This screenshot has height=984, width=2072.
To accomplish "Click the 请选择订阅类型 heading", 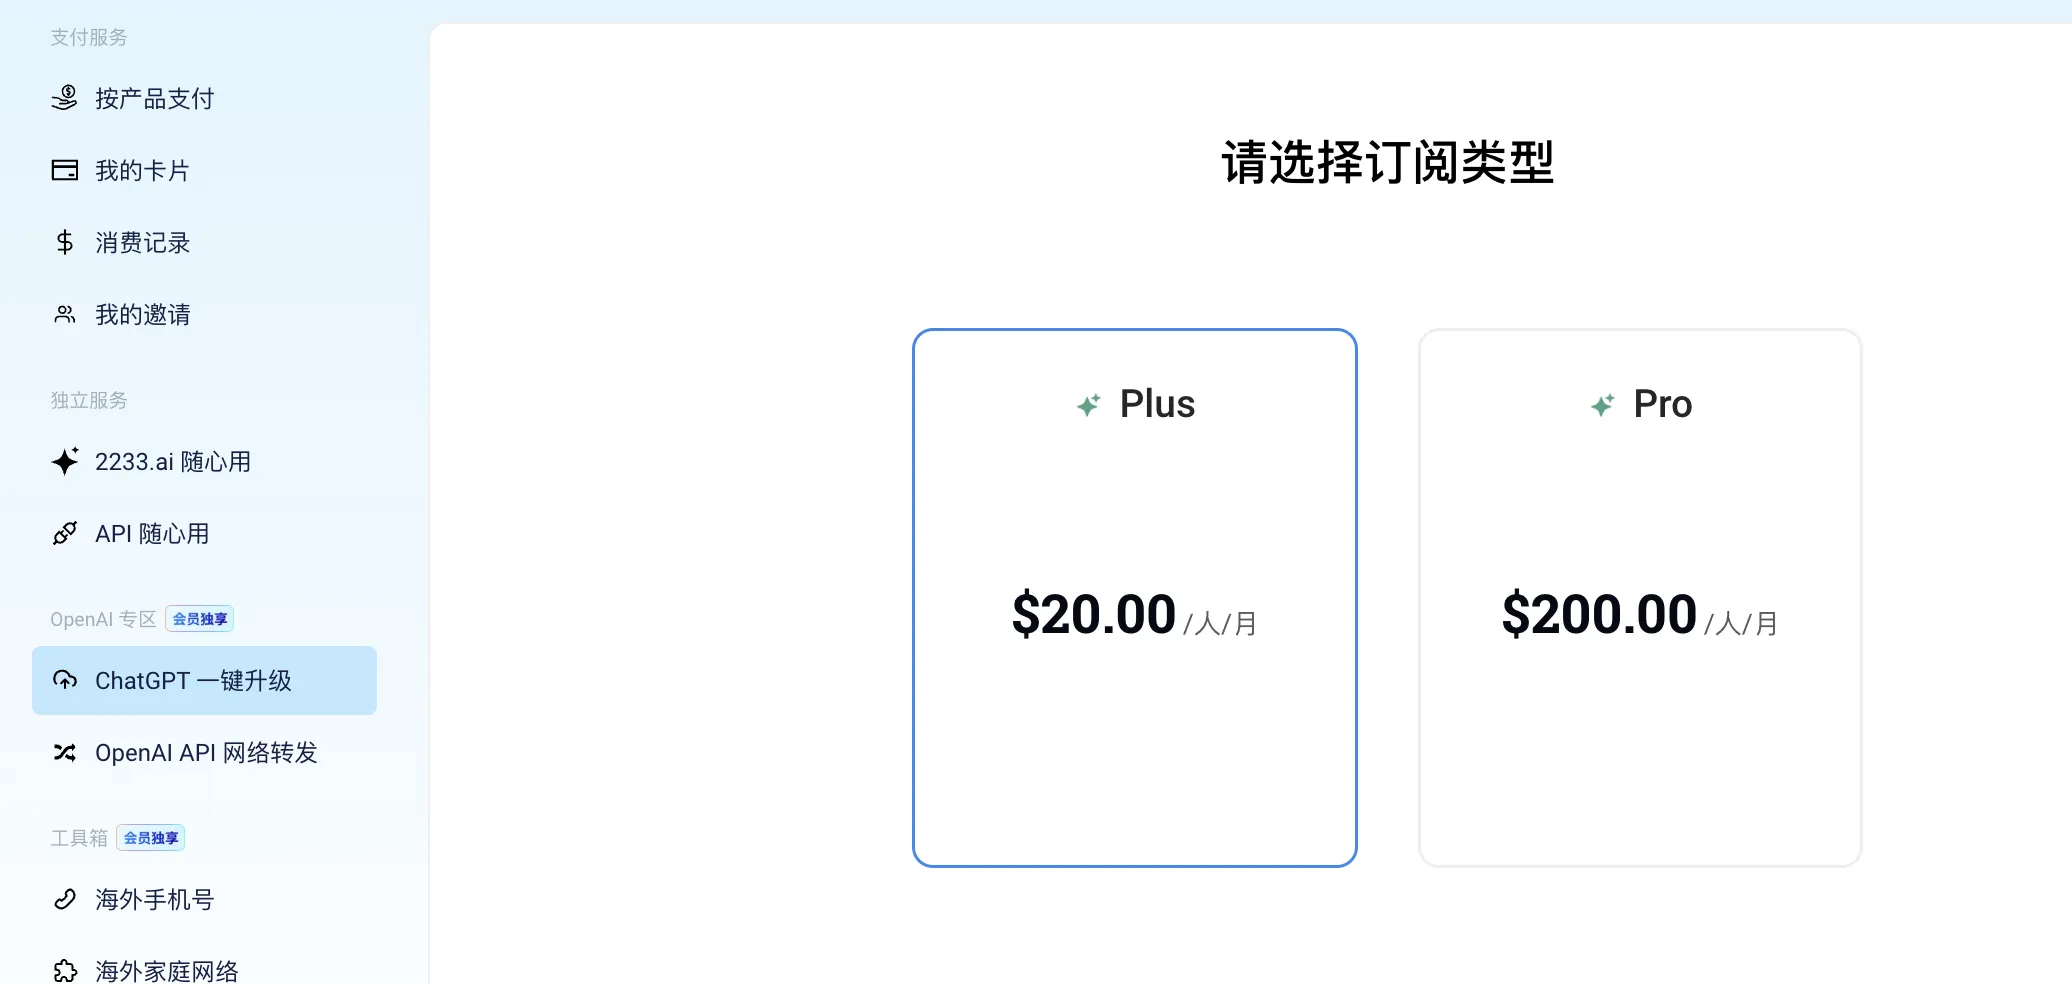I will click(1388, 163).
